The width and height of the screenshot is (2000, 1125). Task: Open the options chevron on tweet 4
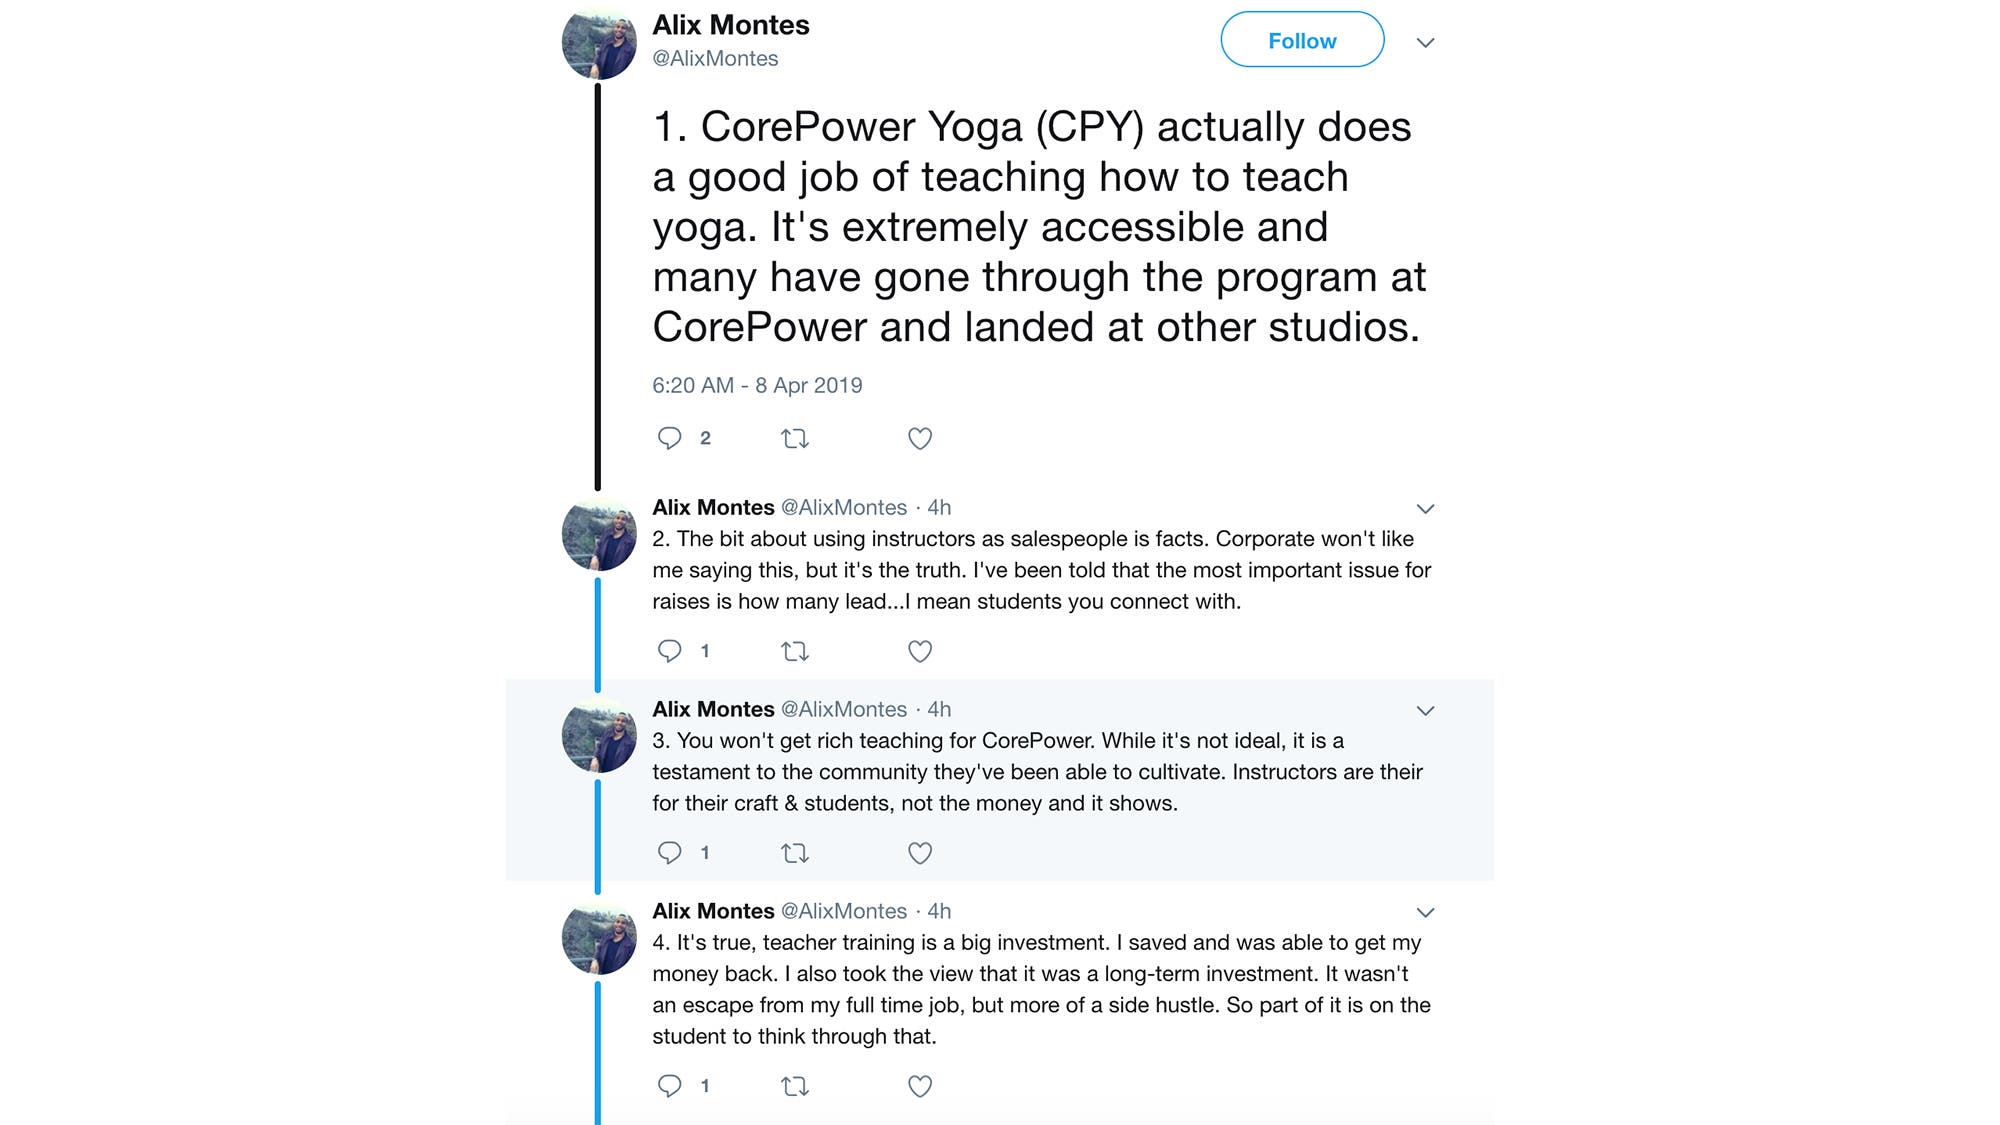tap(1426, 913)
